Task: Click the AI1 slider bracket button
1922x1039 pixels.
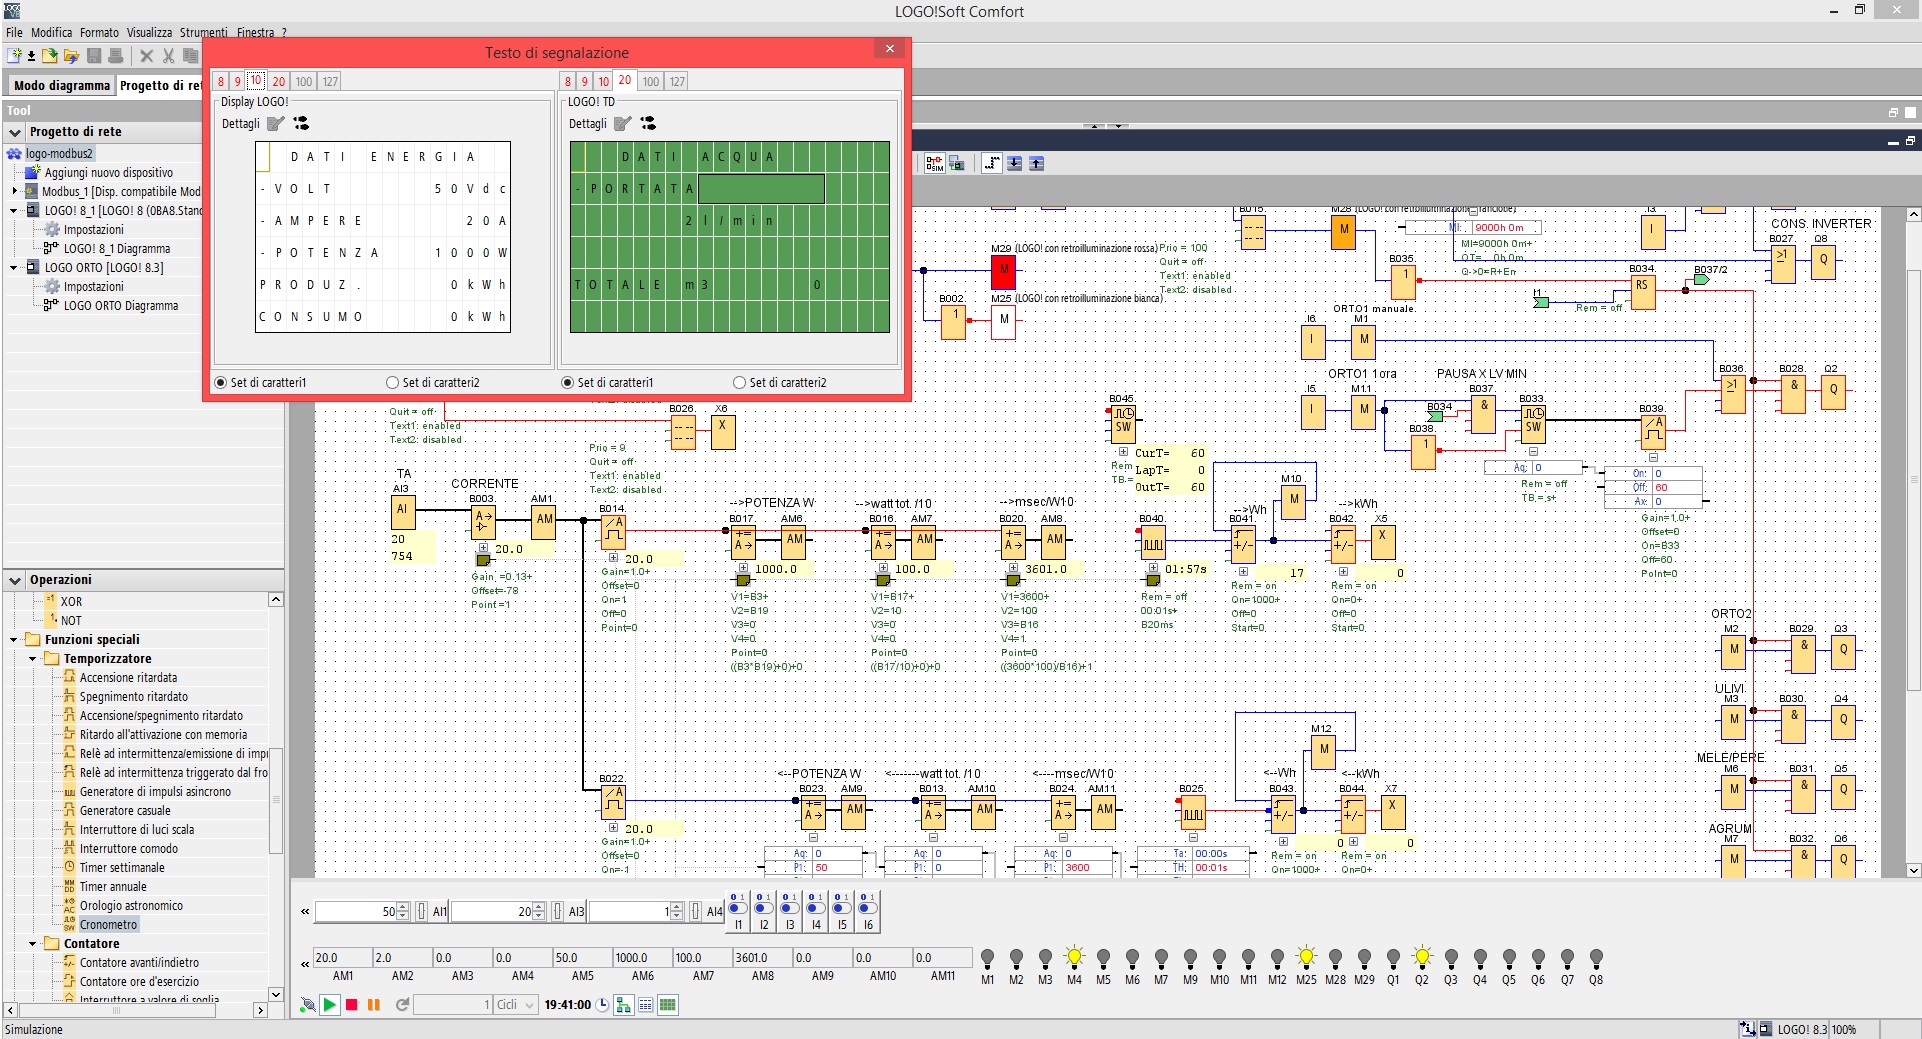Action: [x=421, y=911]
